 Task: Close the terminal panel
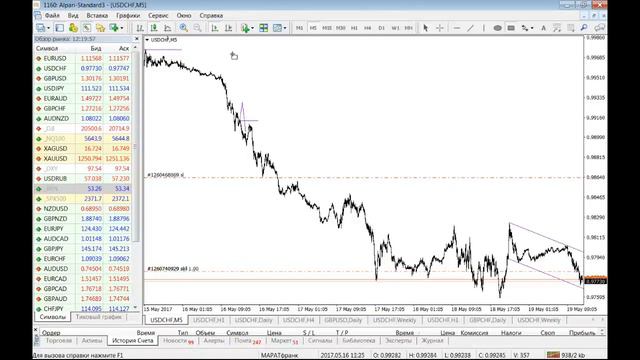coord(36,329)
